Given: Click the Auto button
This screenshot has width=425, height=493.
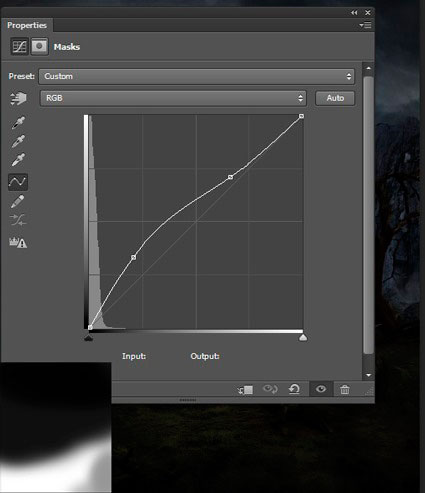Looking at the screenshot, I should (335, 98).
